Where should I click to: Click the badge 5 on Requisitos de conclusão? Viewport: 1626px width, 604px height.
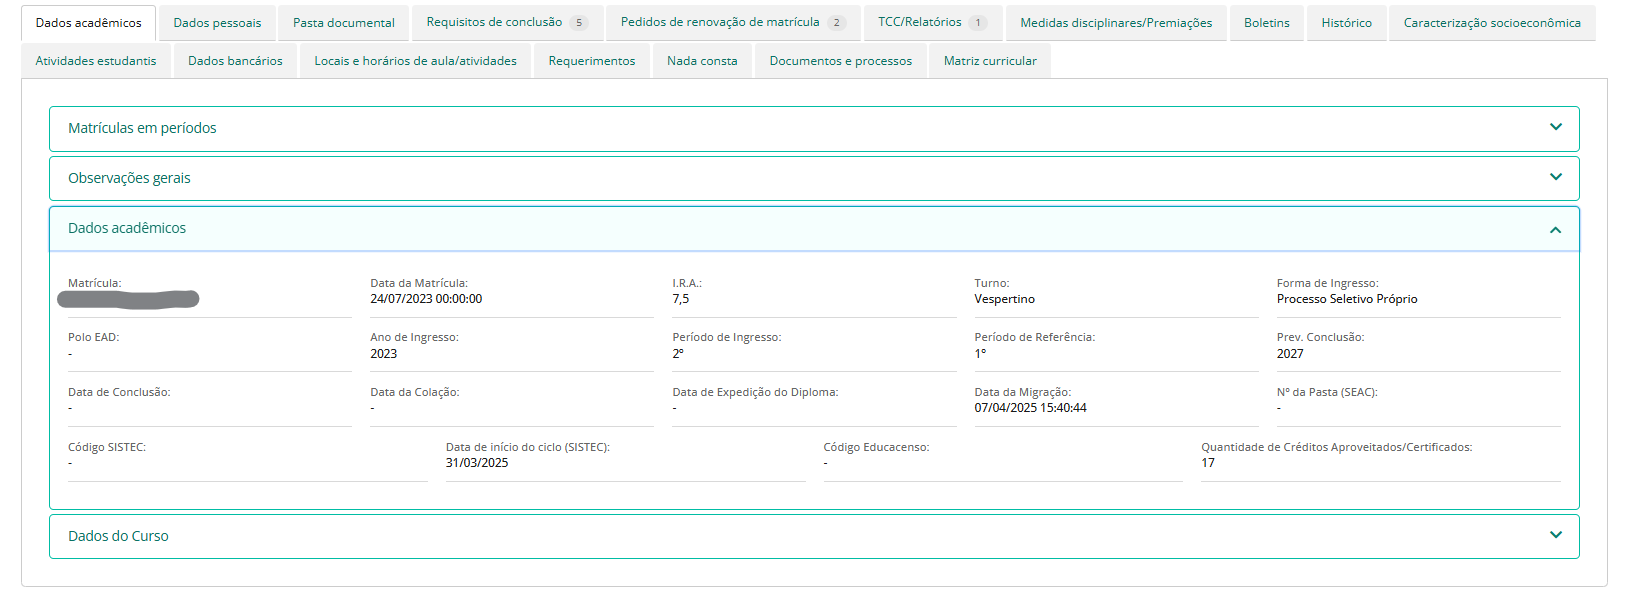click(x=579, y=23)
